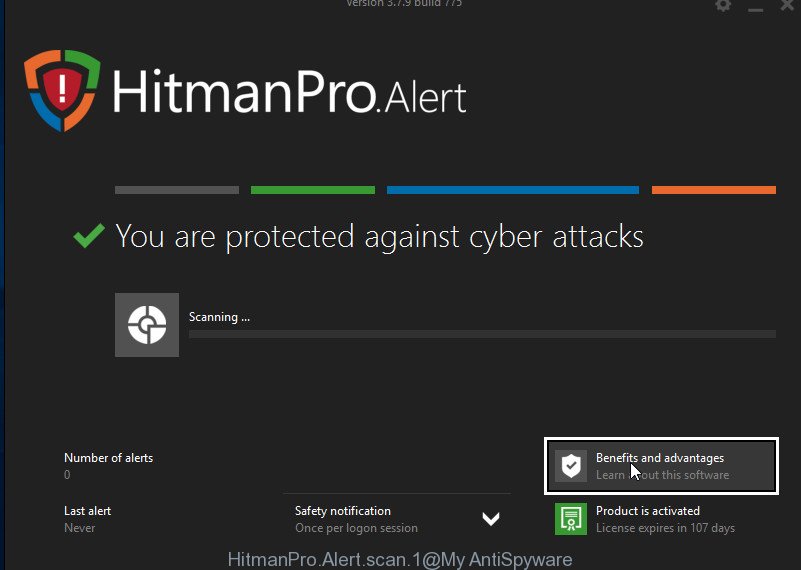801x570 pixels.
Task: View the Number of alerts counter
Action: coord(108,466)
